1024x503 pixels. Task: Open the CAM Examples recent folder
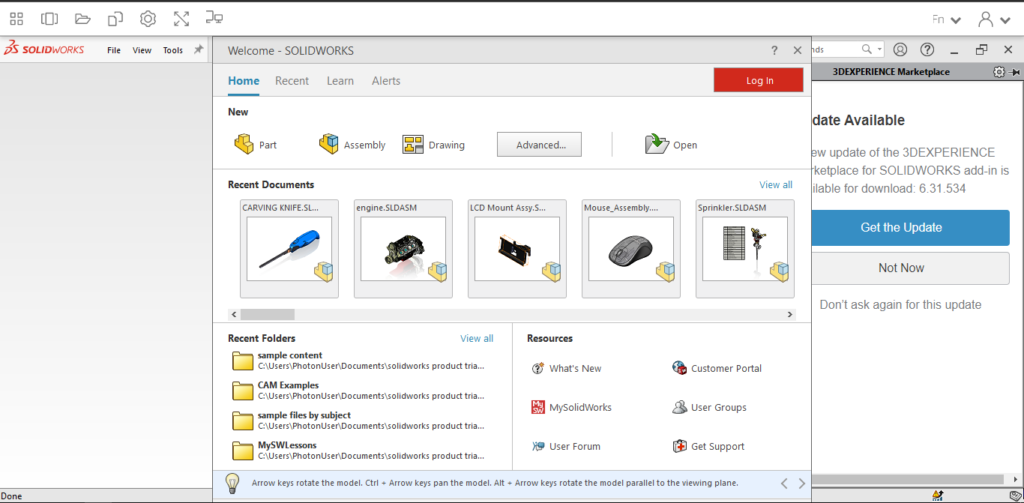[x=359, y=391]
